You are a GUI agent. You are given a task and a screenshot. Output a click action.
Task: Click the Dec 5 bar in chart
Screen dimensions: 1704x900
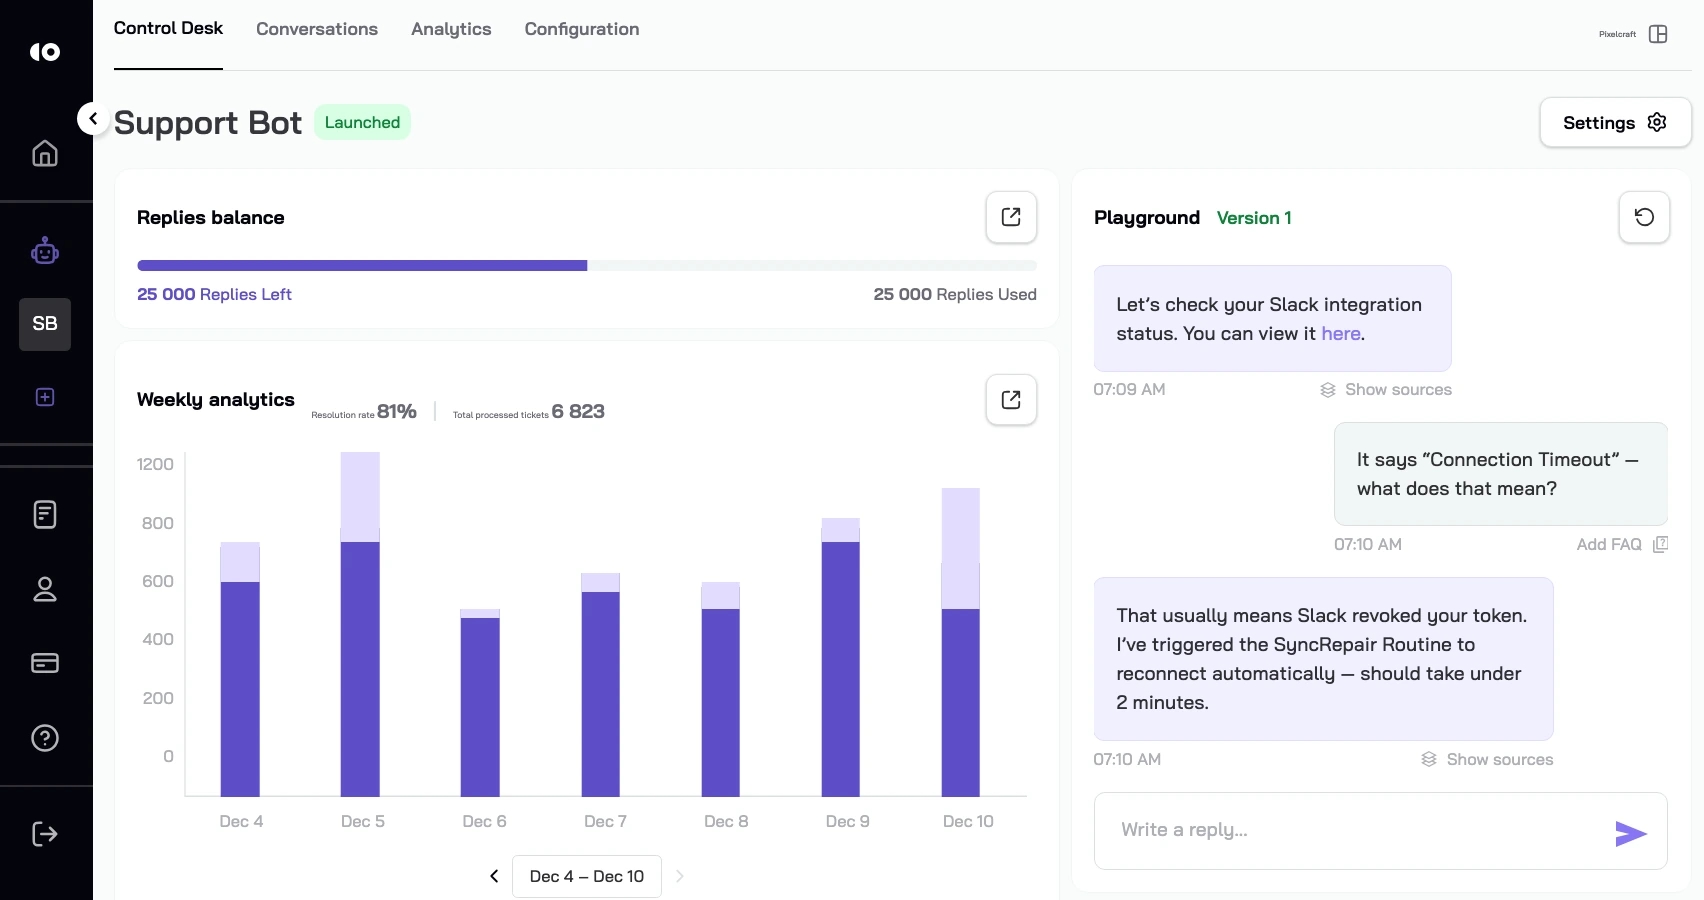[360, 624]
